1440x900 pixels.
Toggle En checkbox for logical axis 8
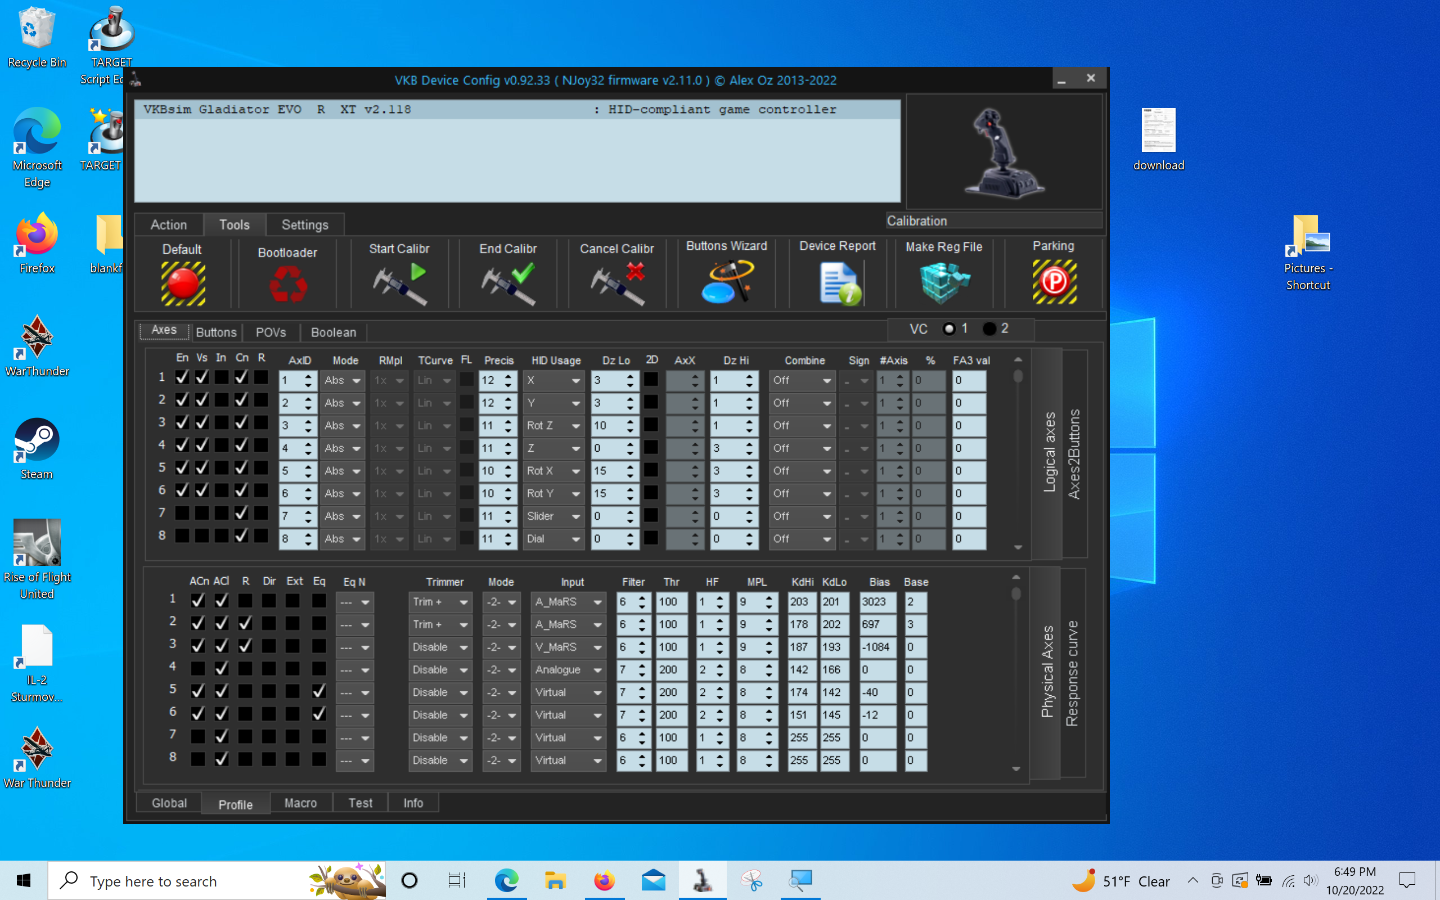(182, 535)
